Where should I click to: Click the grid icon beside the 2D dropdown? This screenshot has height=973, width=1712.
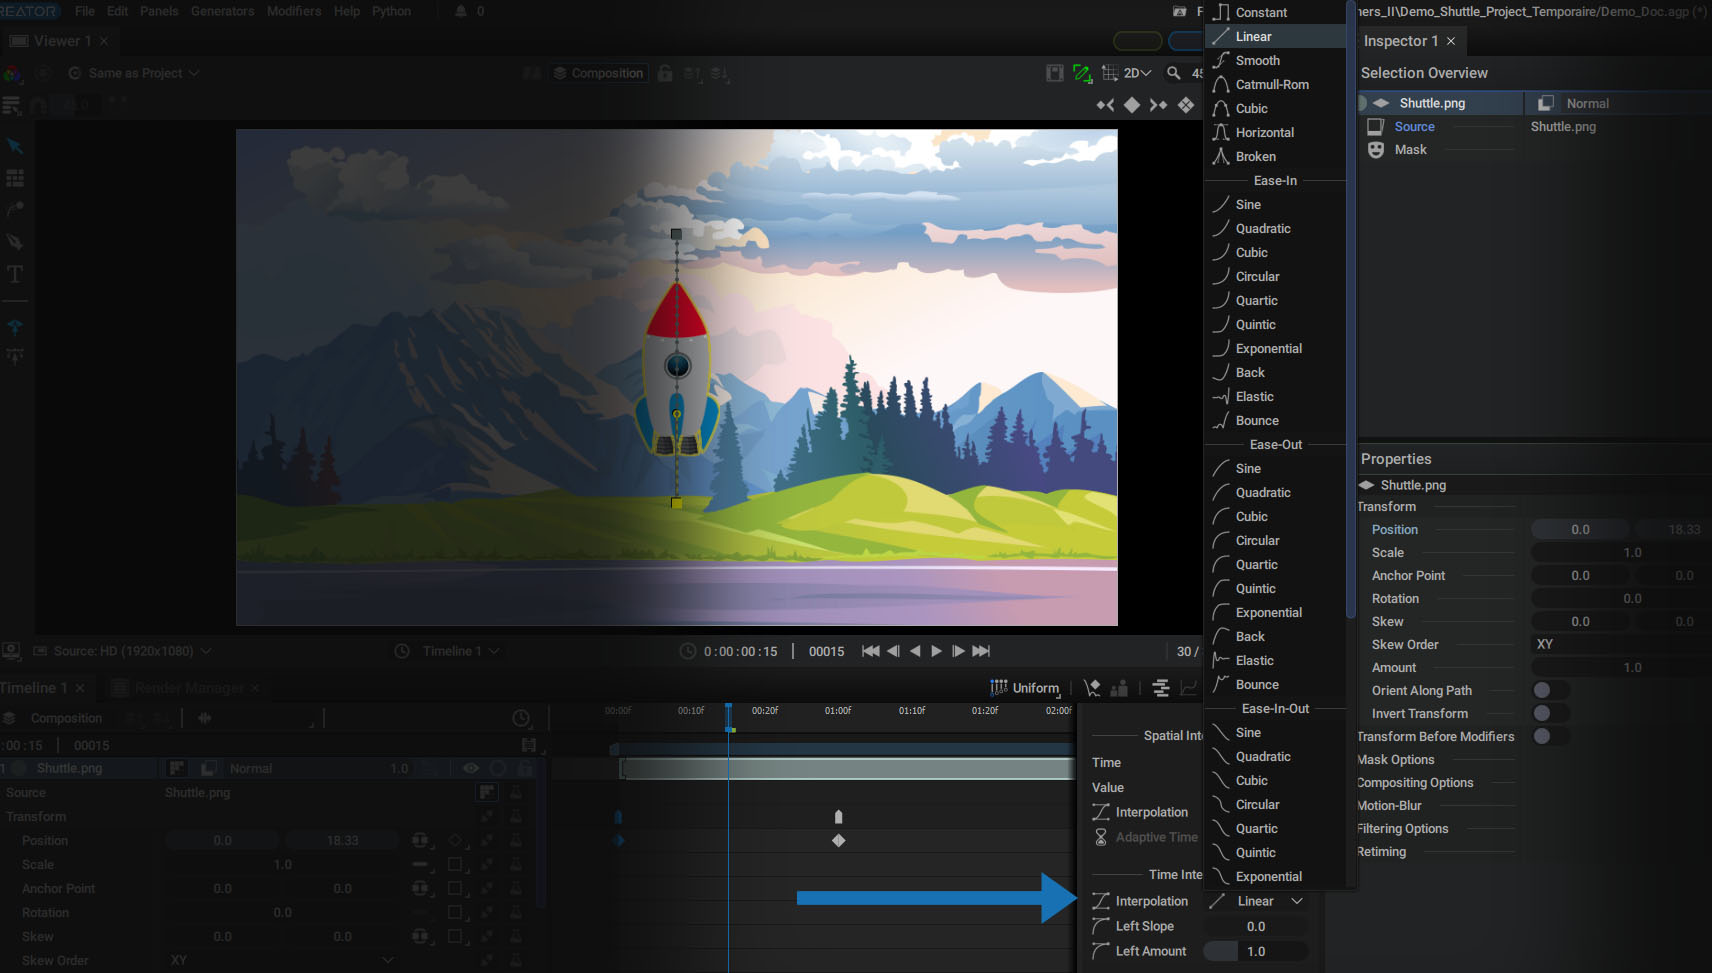coord(1110,73)
